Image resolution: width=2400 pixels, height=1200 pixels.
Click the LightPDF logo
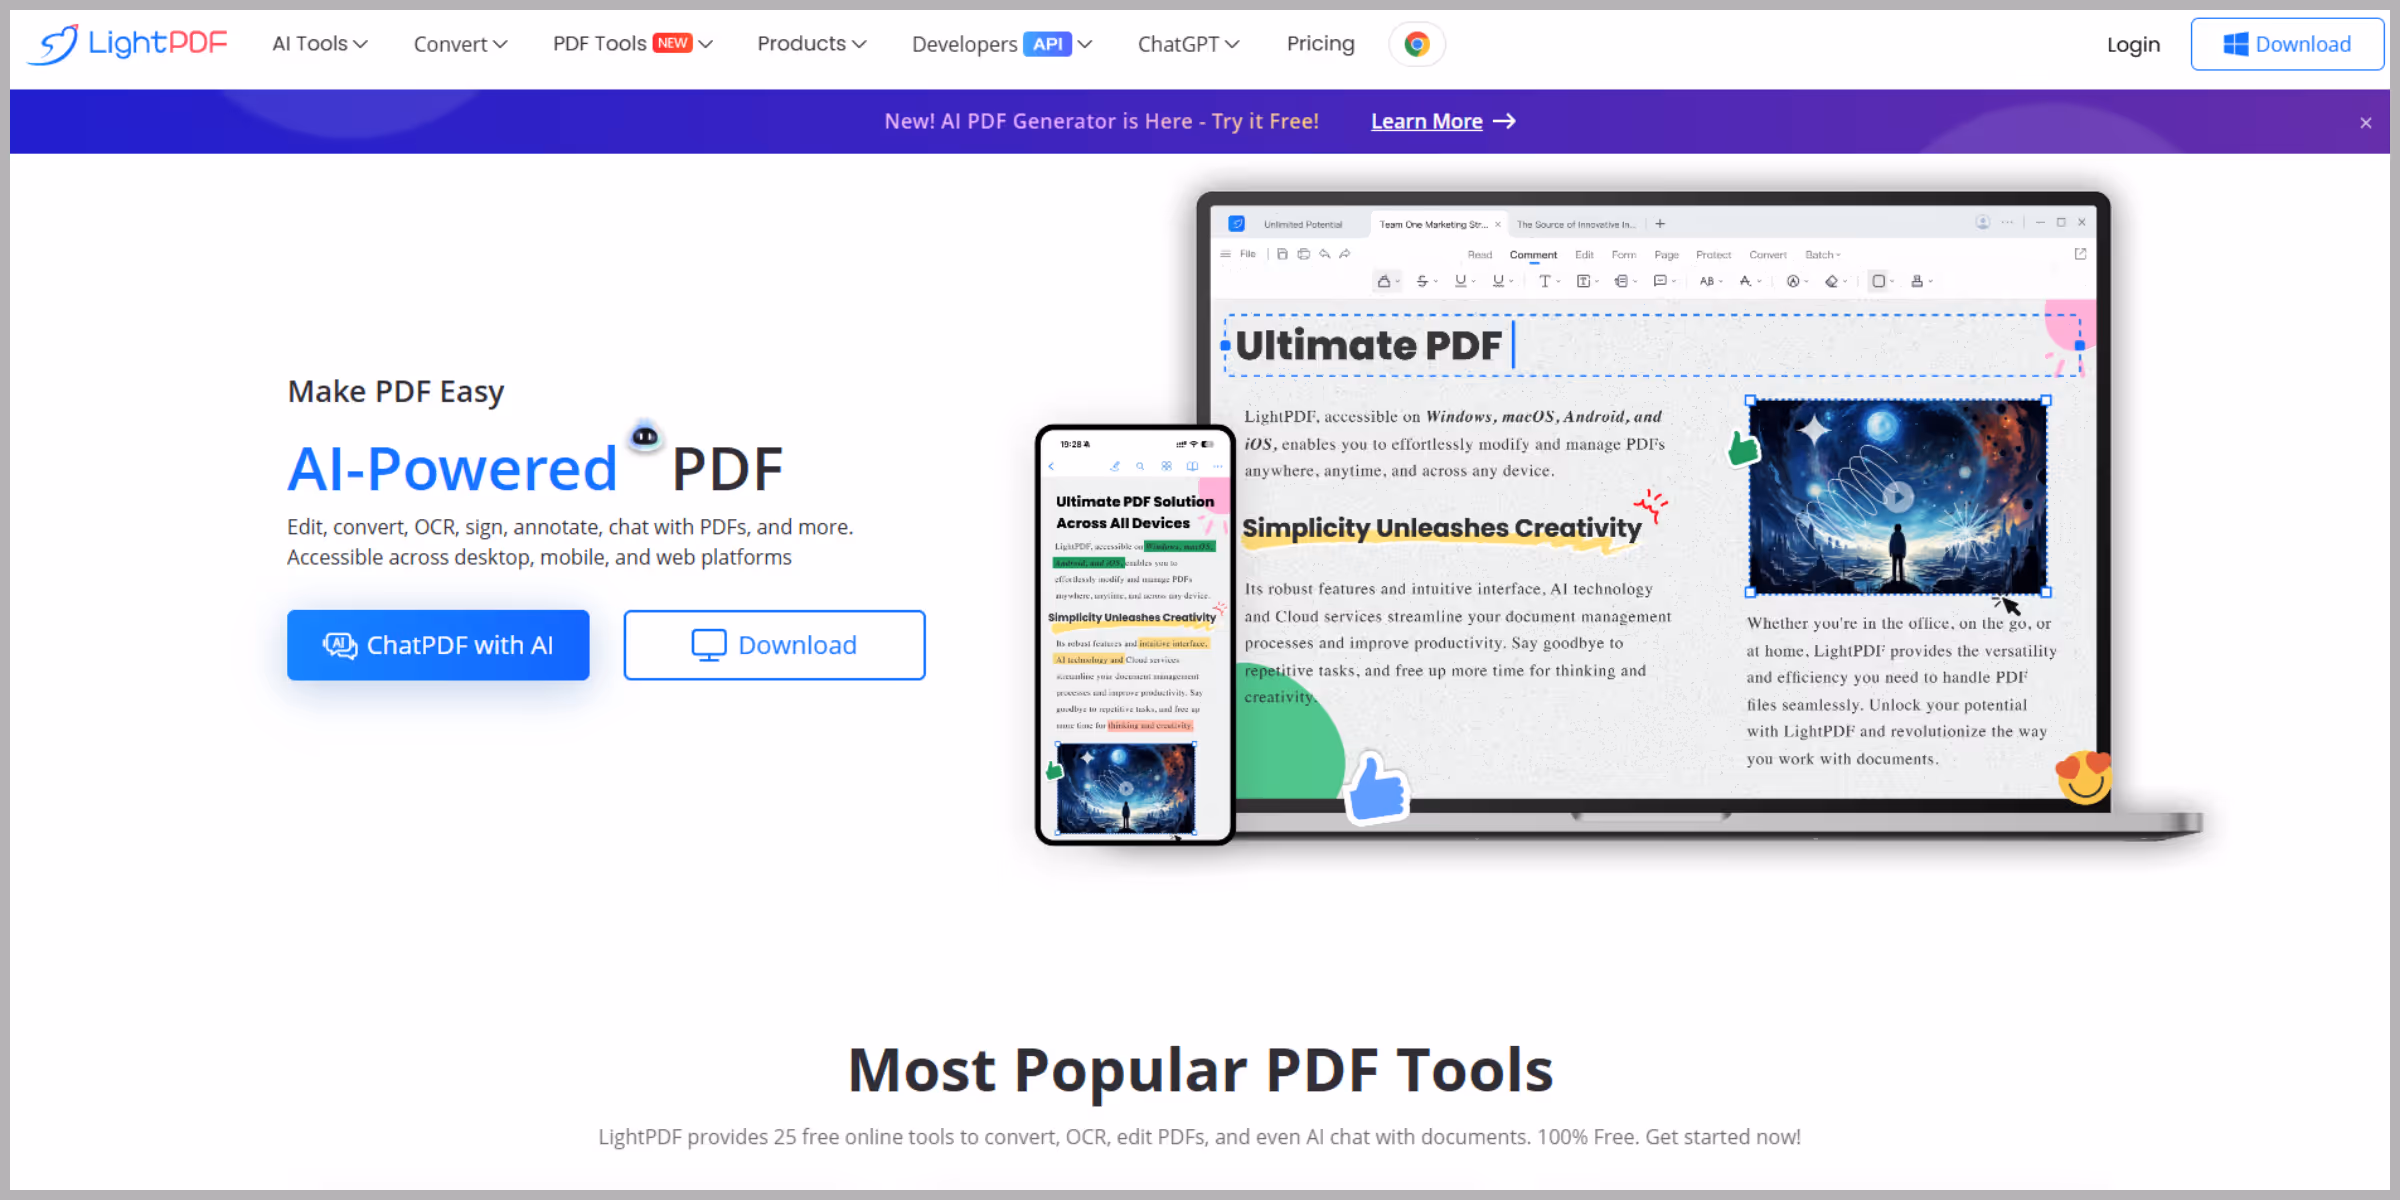pos(128,44)
